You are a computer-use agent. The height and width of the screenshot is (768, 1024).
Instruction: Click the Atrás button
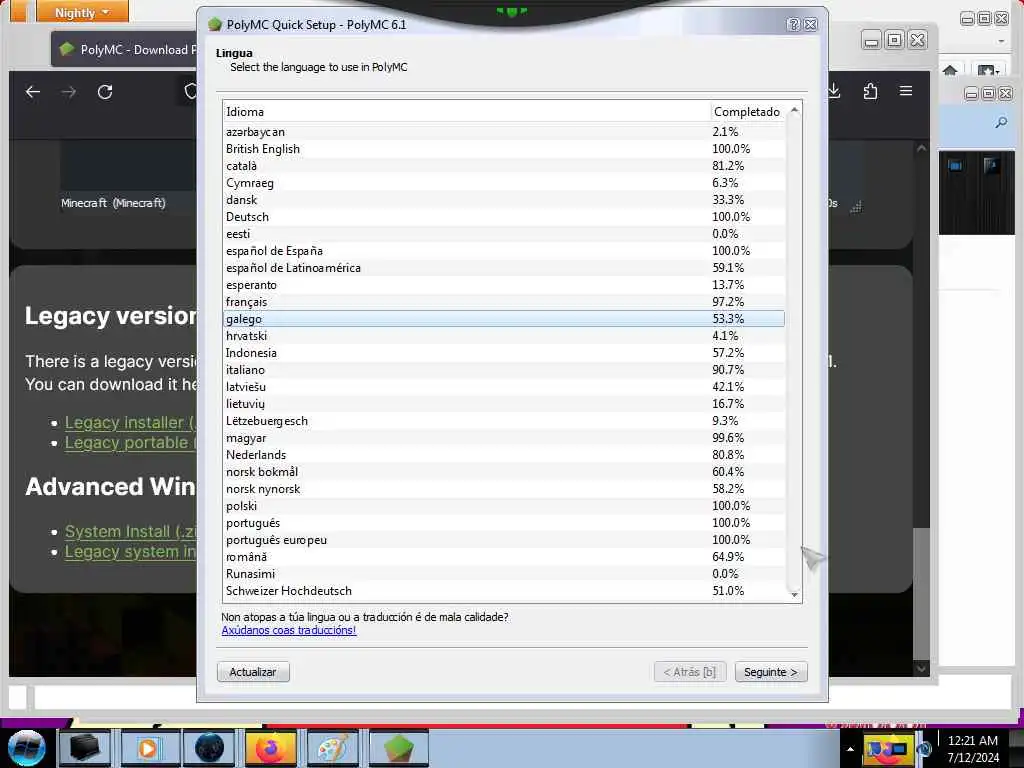[690, 672]
